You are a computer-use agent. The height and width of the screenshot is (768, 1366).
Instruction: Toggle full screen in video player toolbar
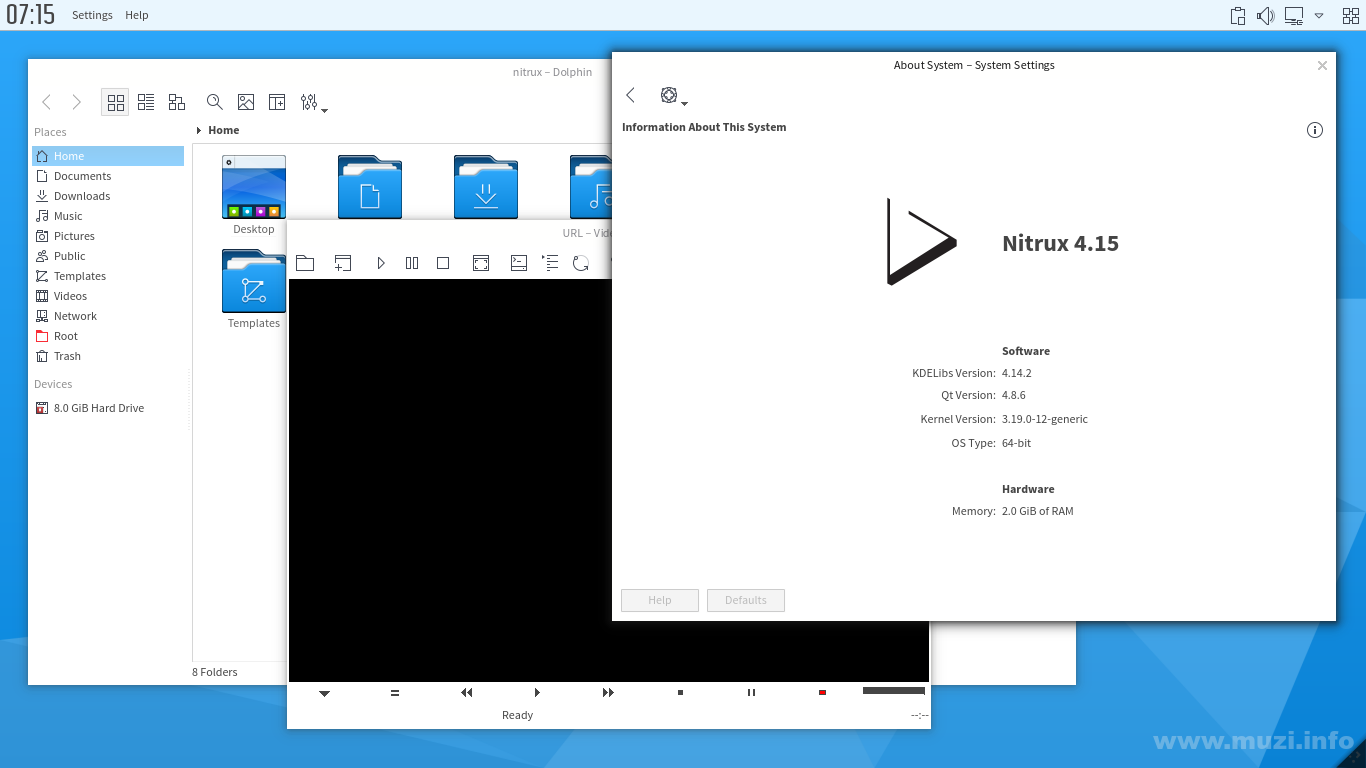(x=481, y=263)
